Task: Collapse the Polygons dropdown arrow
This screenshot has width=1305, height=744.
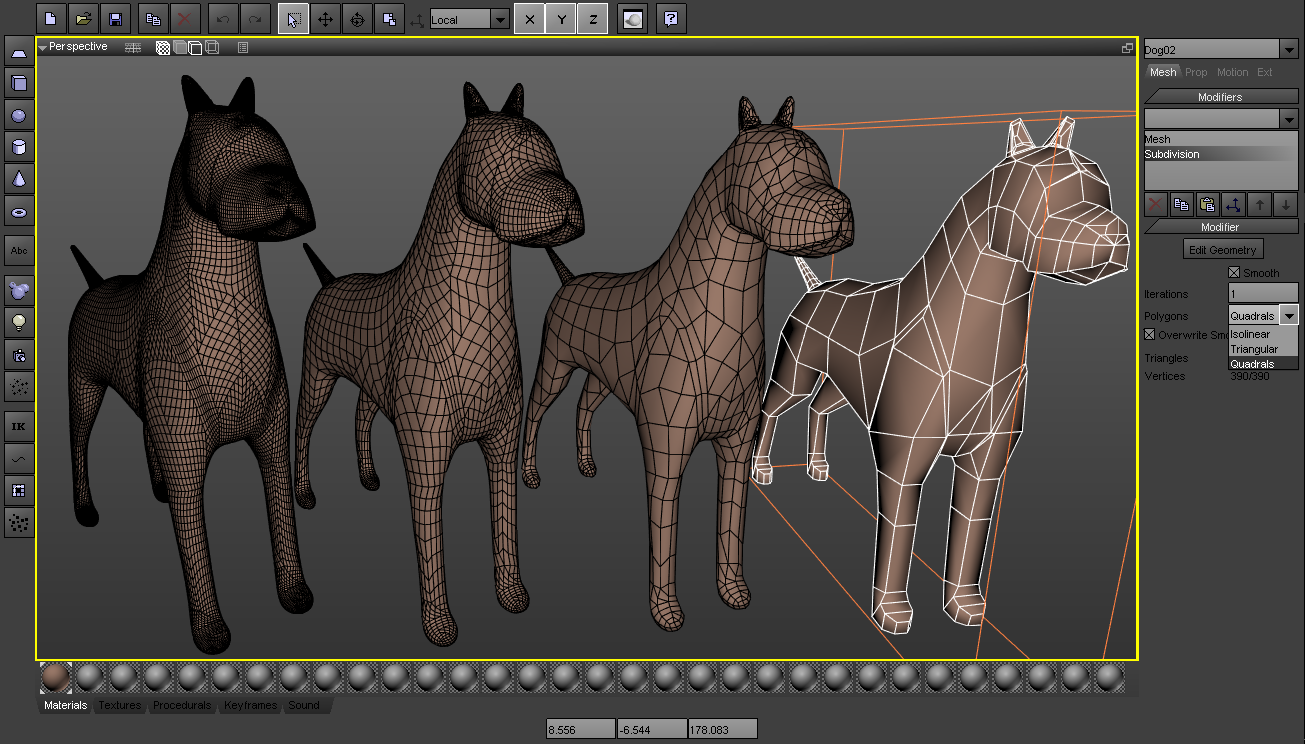Action: (1289, 315)
